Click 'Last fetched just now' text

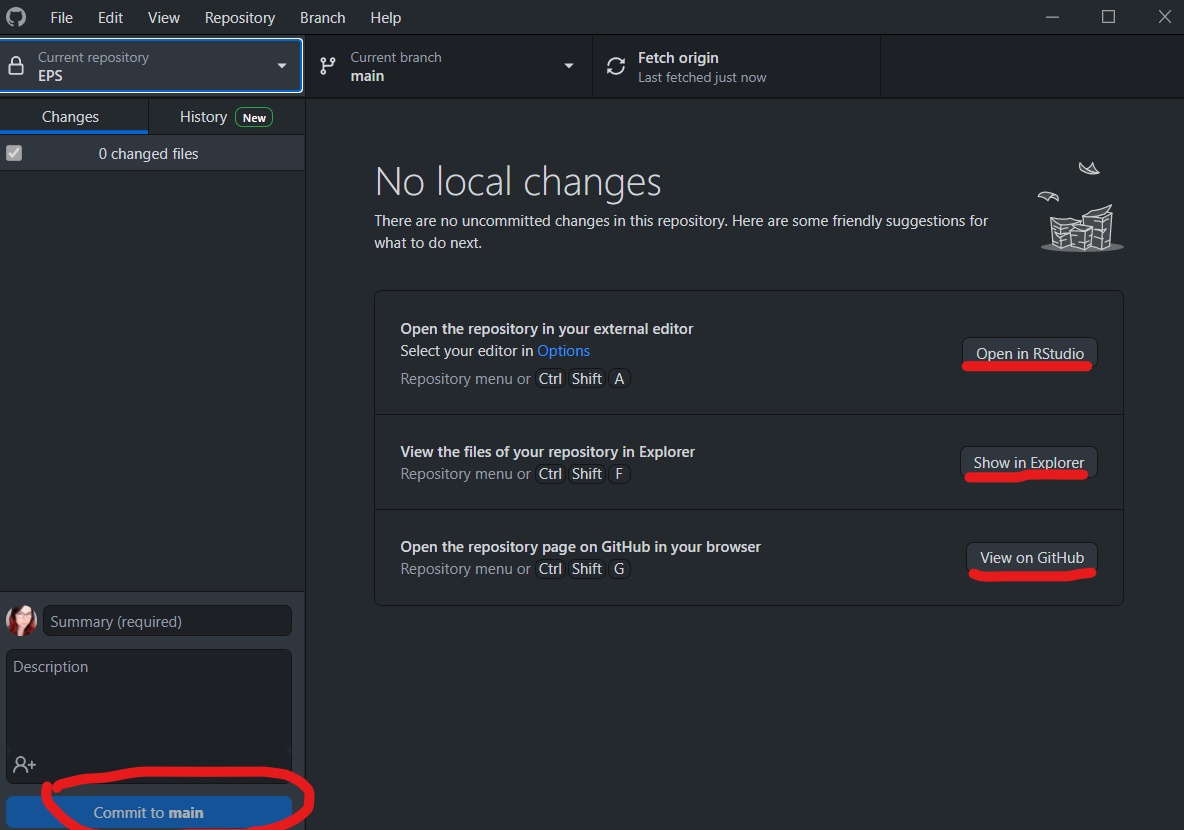click(x=701, y=77)
